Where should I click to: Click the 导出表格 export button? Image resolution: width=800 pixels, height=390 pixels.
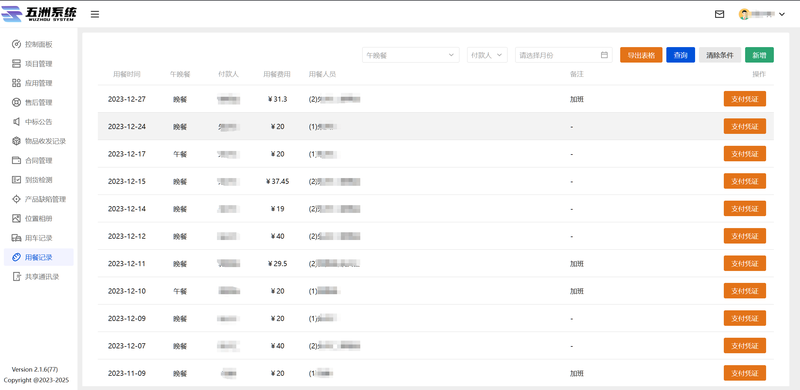click(641, 55)
